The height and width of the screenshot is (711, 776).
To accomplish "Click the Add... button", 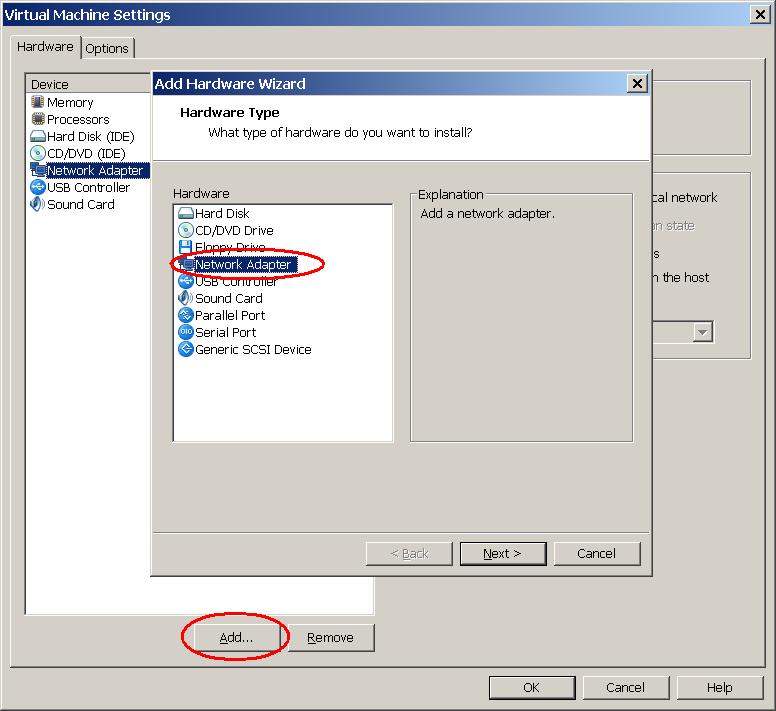I will [x=236, y=638].
